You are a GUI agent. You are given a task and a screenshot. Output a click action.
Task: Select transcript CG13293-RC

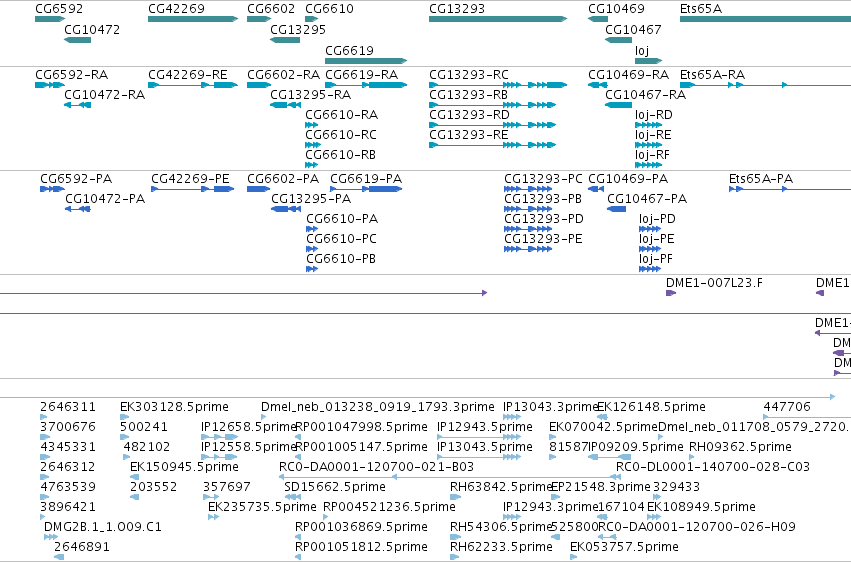(469, 74)
